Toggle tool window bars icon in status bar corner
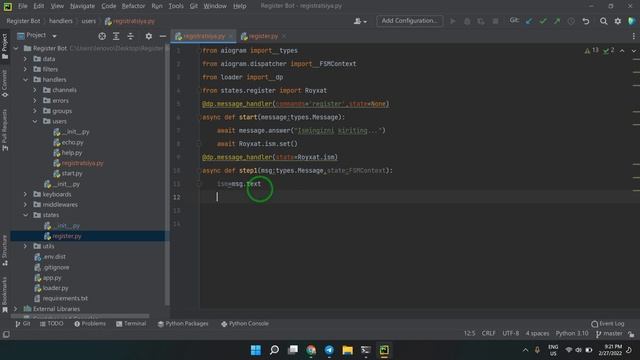The height and width of the screenshot is (360, 640). [6, 334]
